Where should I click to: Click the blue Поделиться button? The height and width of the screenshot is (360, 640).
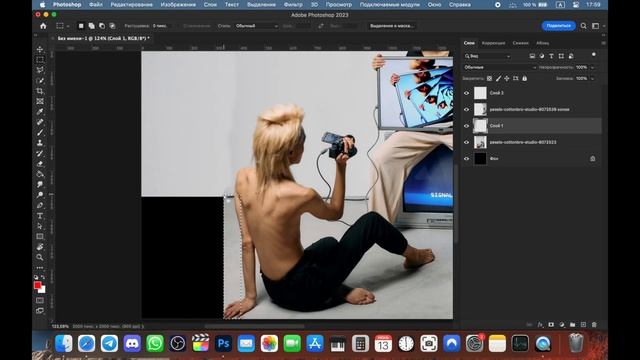558,26
